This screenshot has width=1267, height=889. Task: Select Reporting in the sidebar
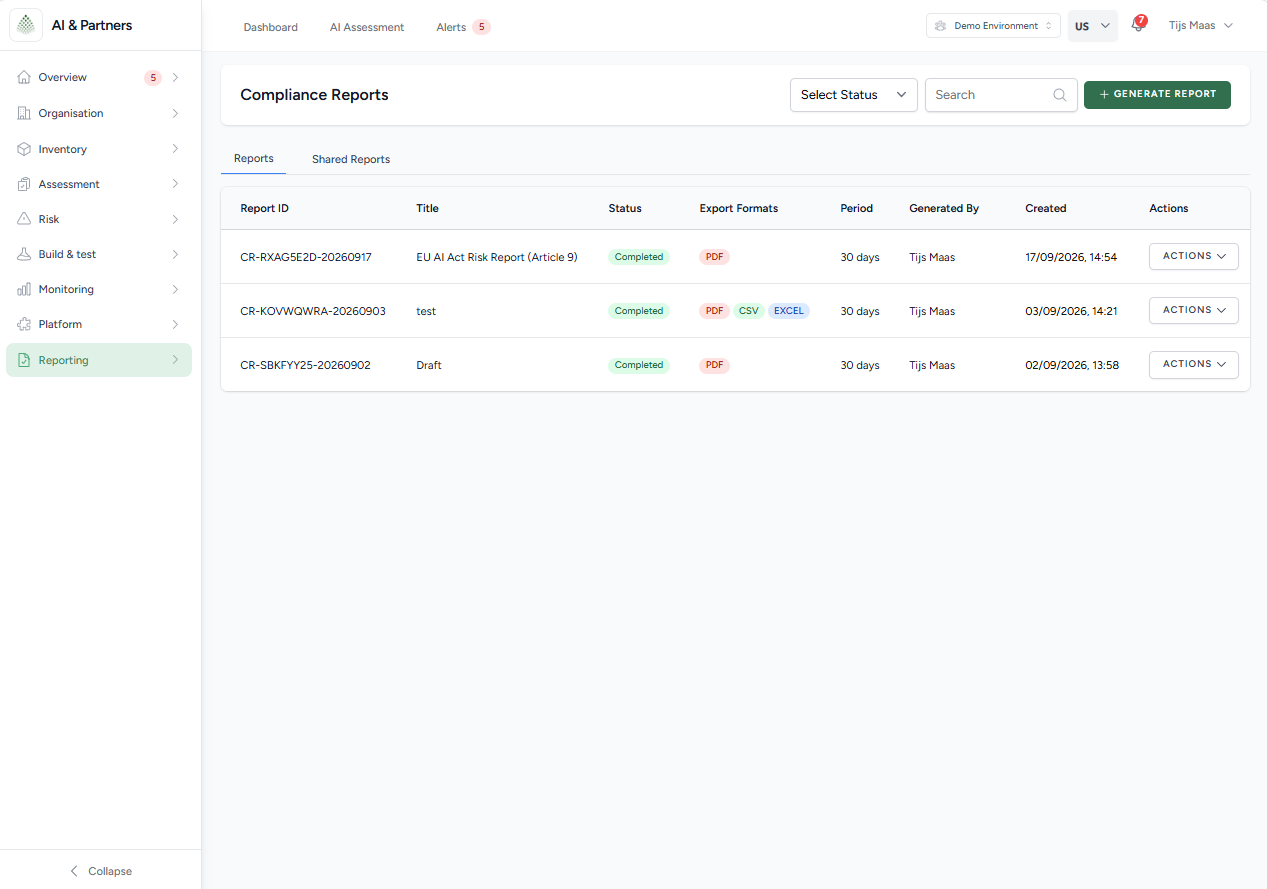[x=99, y=360]
